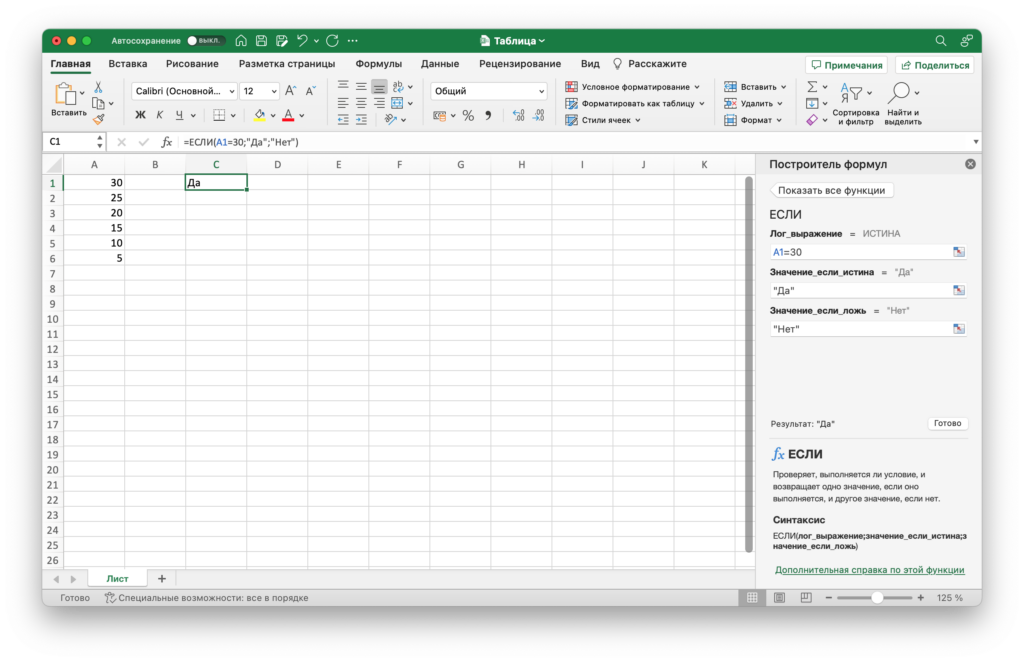Screen dimensions: 1024x662
Task: Click the red font color button
Action: tap(288, 116)
